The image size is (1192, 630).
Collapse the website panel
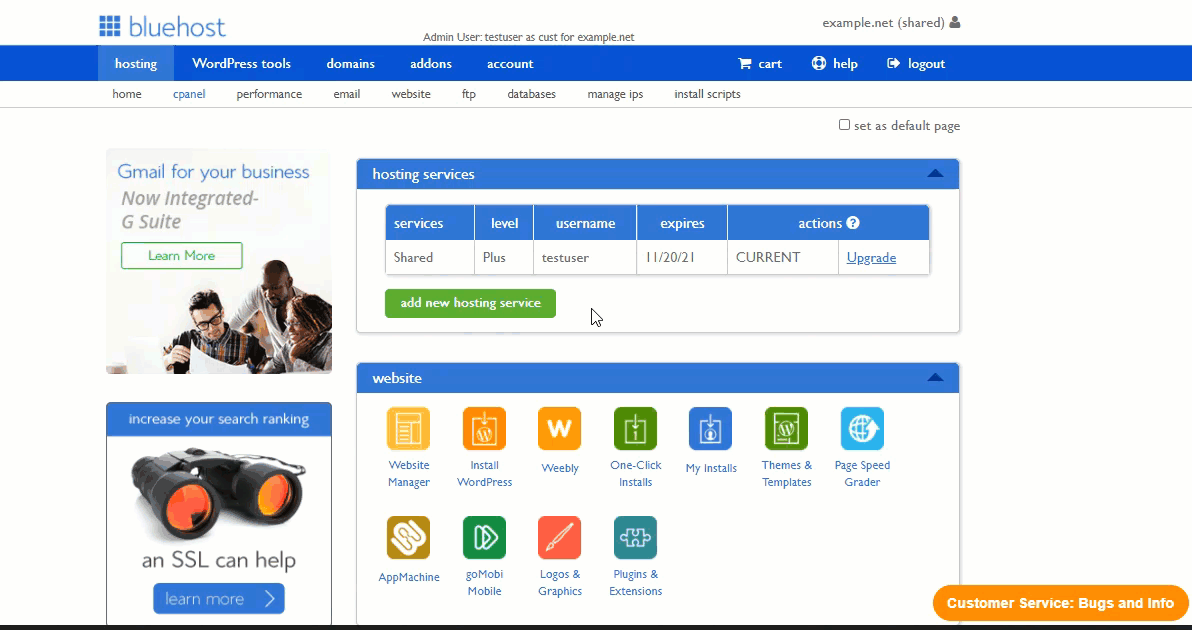pos(936,378)
